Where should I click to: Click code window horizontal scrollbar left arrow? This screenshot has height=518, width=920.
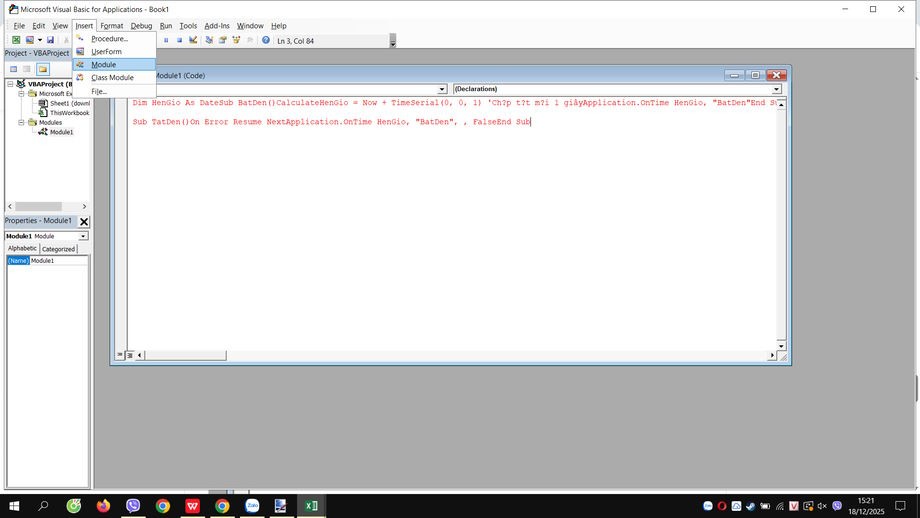(140, 355)
